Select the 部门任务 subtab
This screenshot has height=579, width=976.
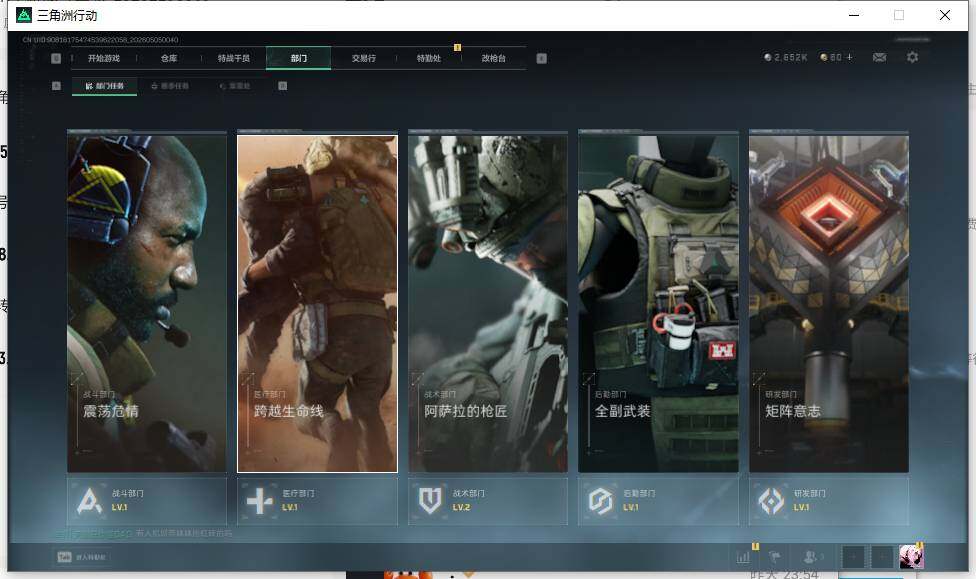click(105, 86)
